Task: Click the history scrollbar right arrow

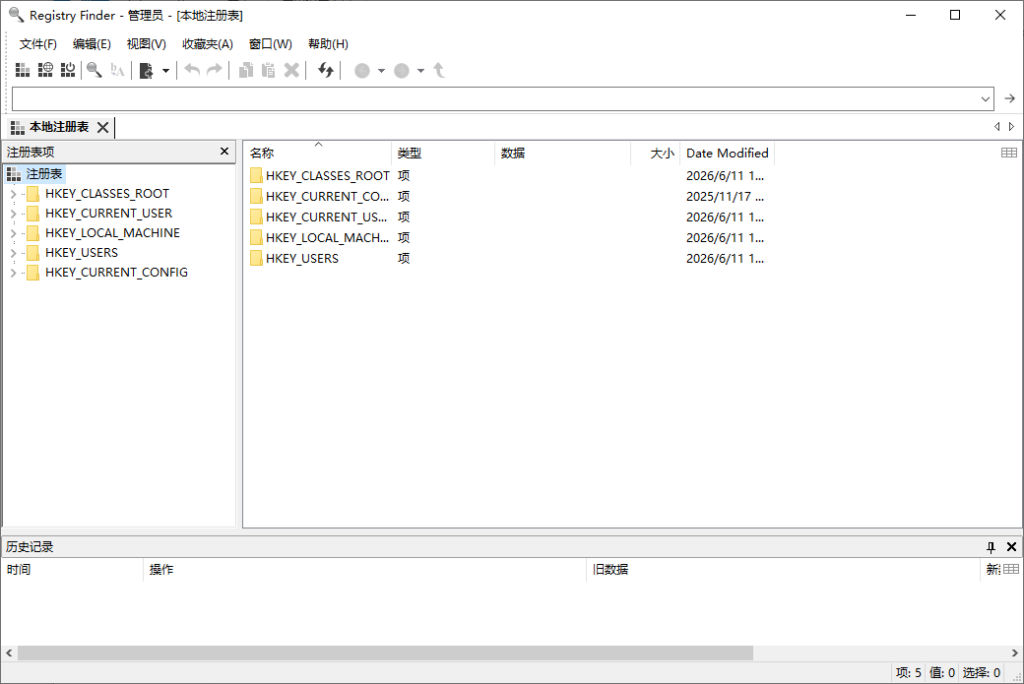Action: point(1015,653)
